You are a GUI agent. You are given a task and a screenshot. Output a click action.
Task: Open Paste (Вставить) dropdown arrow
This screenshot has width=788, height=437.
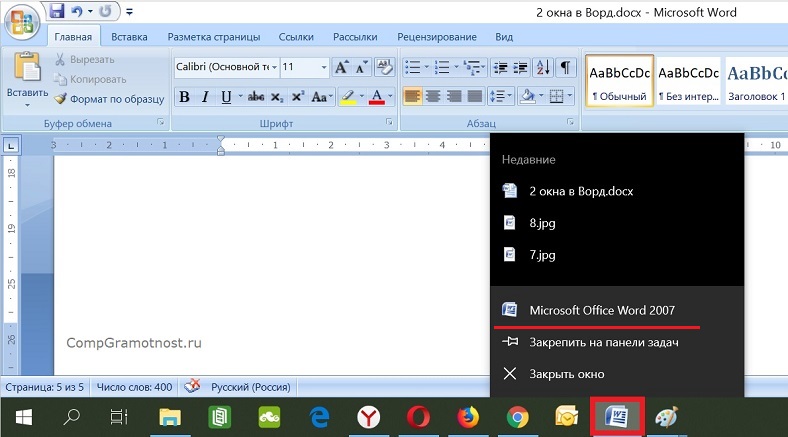point(27,105)
